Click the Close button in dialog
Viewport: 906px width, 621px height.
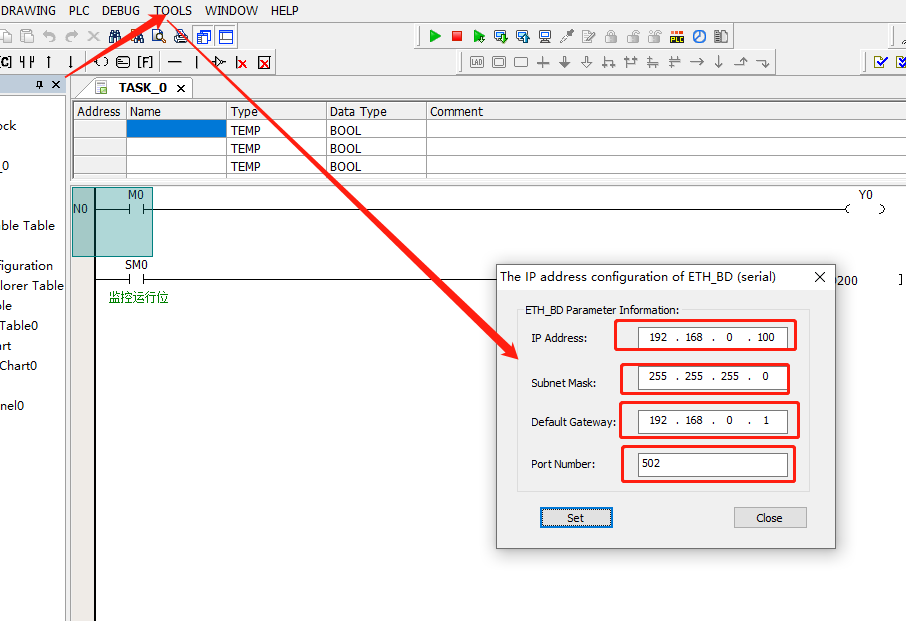point(769,517)
